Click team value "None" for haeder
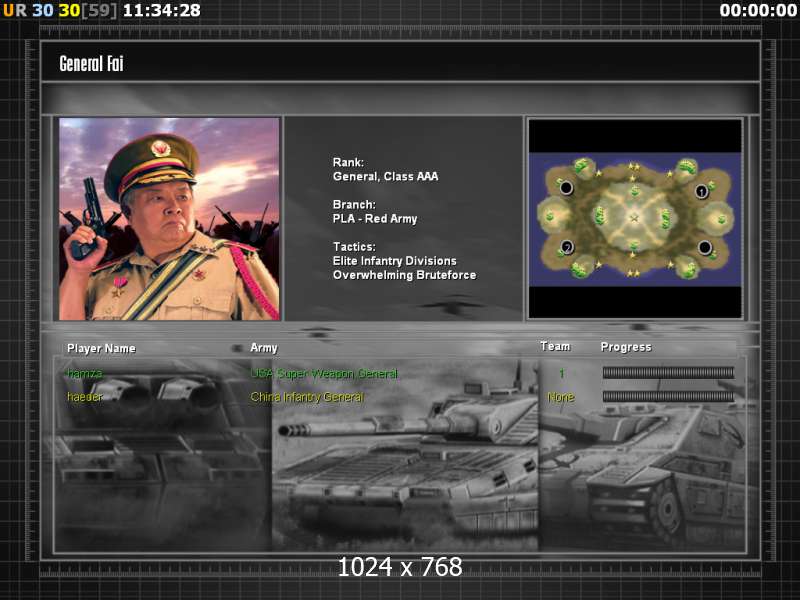Screen dimensions: 800x600 pos(561,397)
